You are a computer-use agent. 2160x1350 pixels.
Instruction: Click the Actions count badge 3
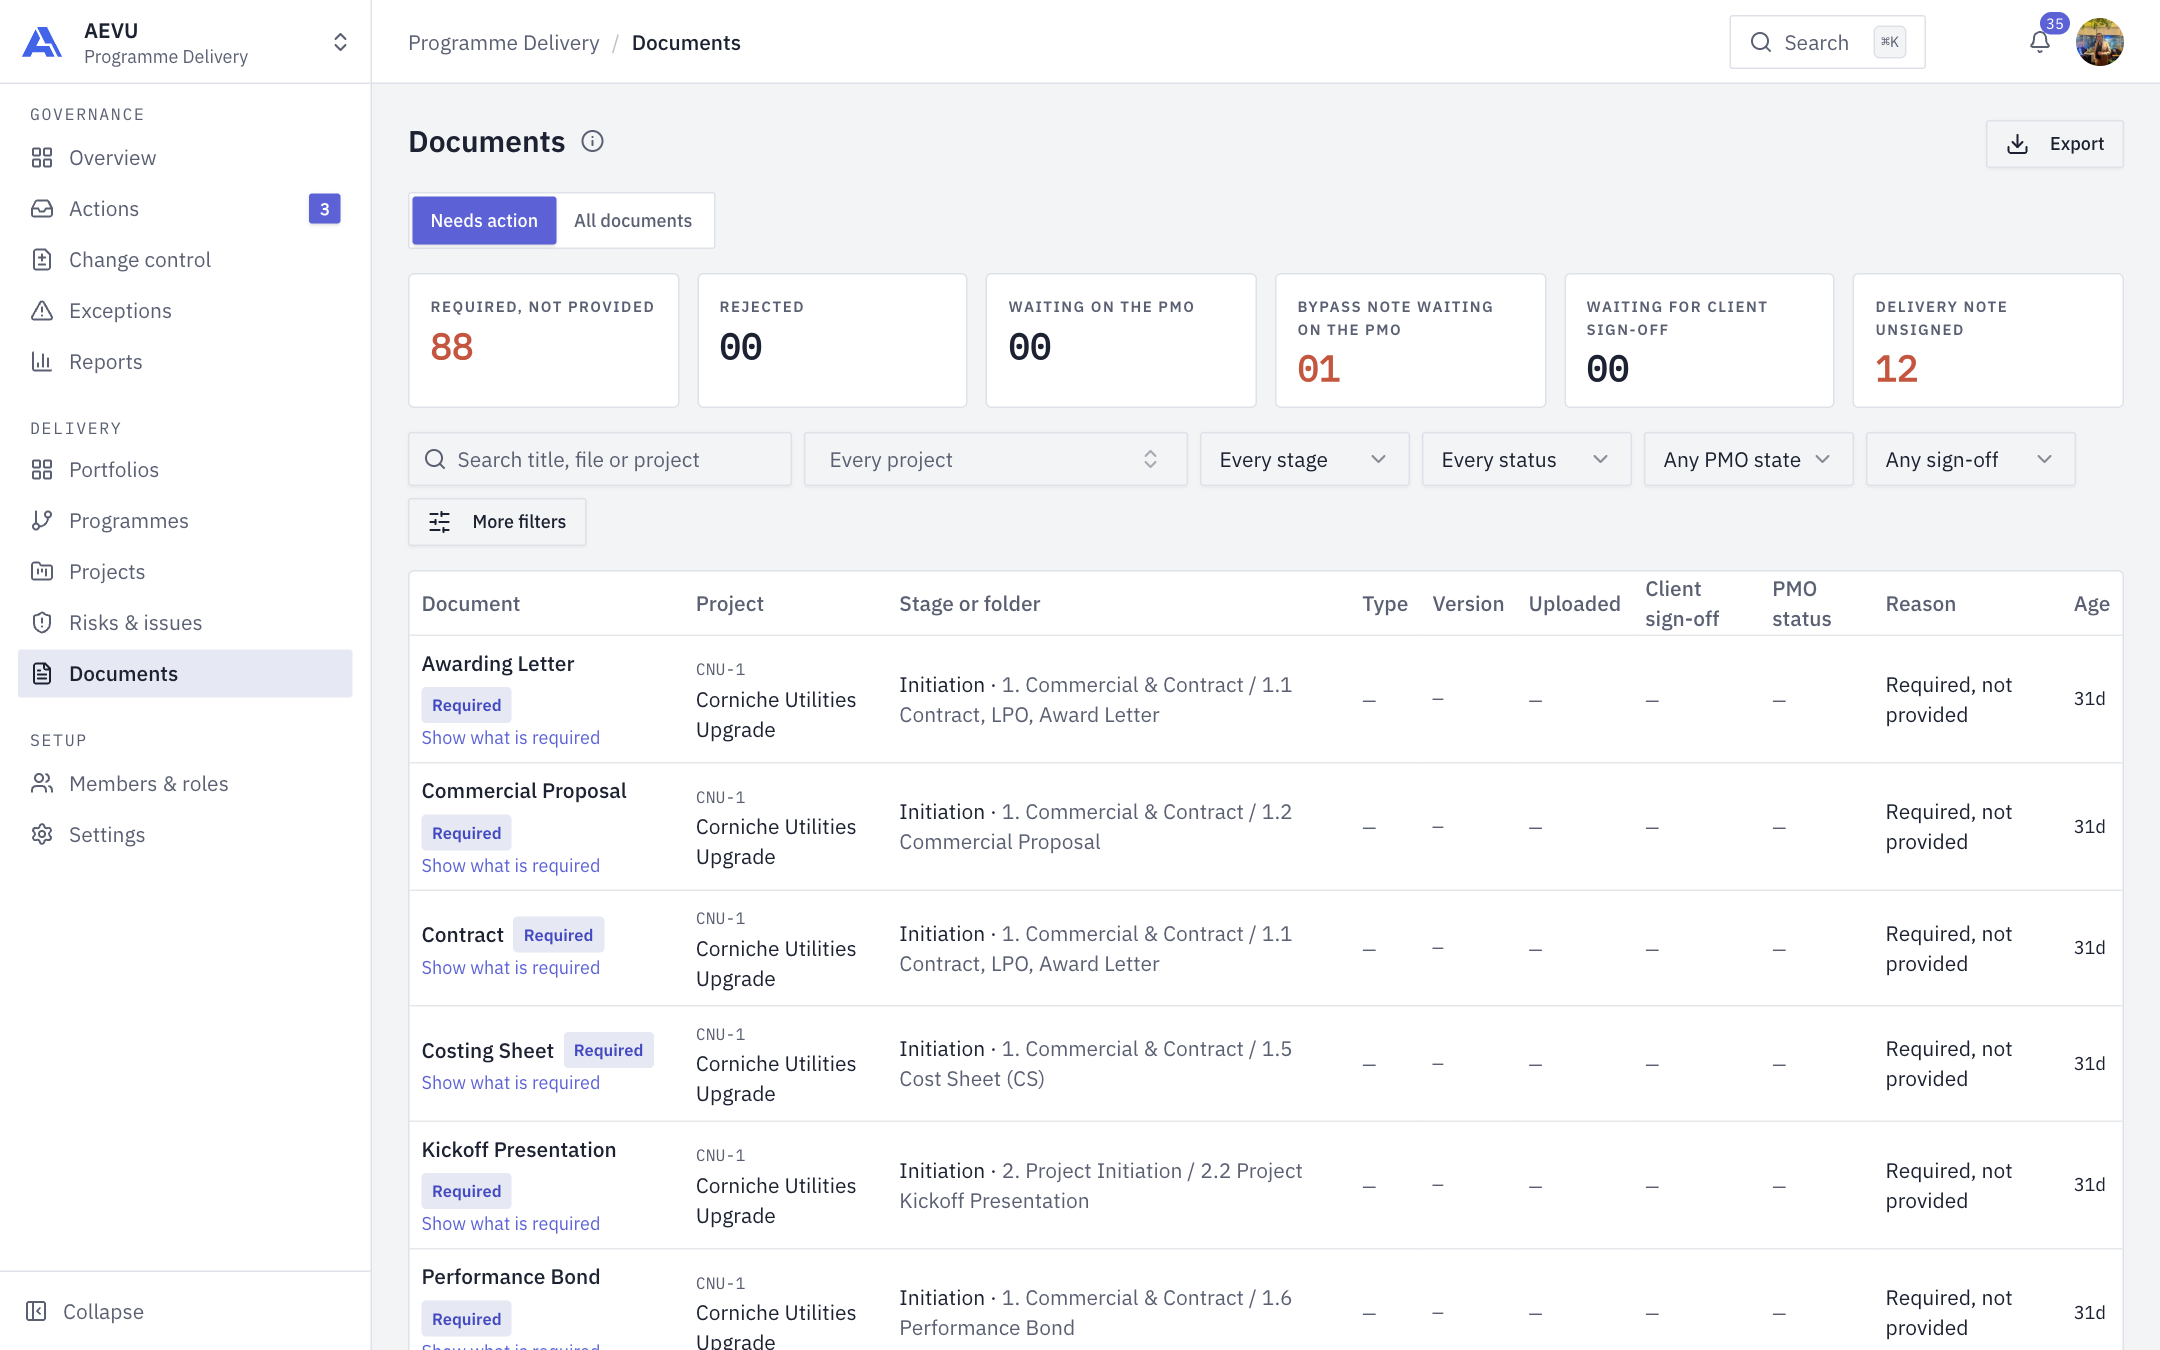click(324, 209)
